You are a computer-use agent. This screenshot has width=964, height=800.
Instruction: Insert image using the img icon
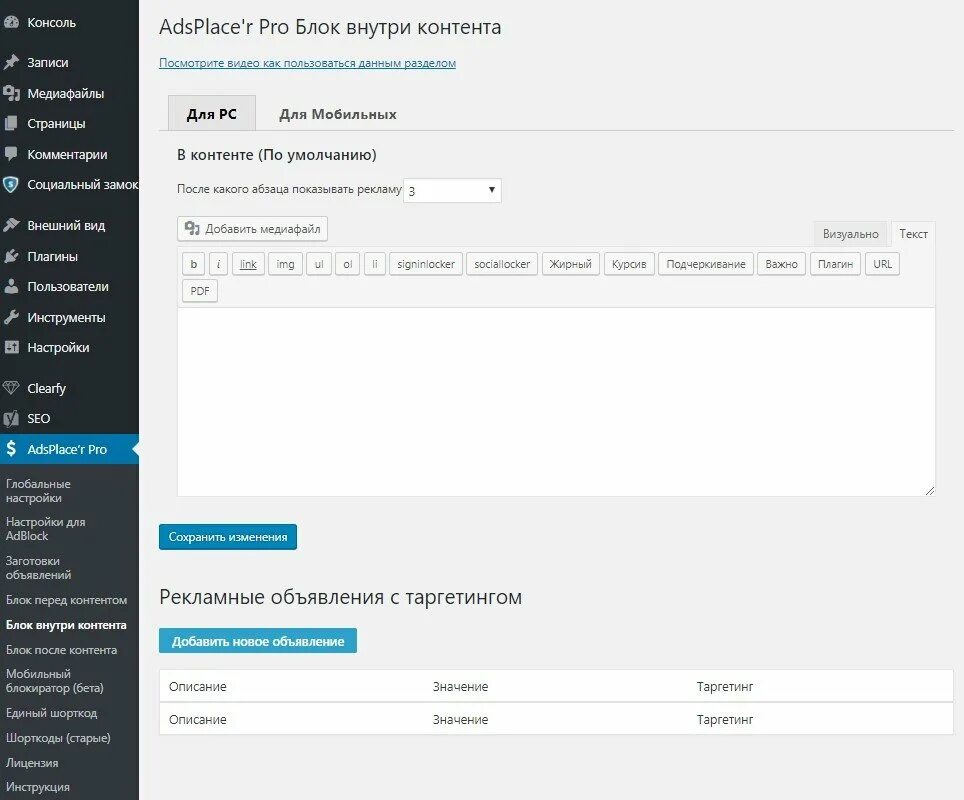285,264
